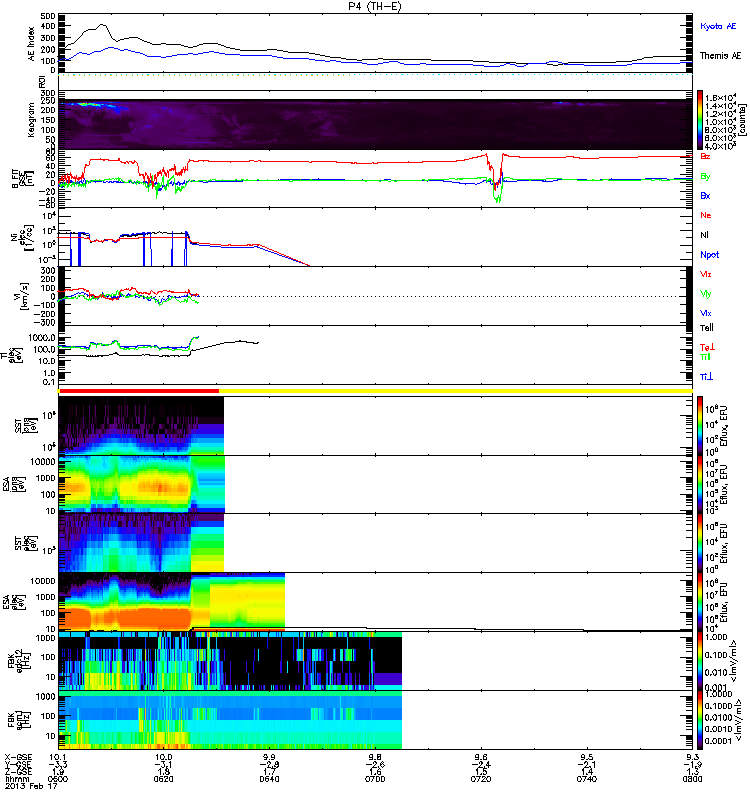Click the 0700 time tick label

point(375,779)
